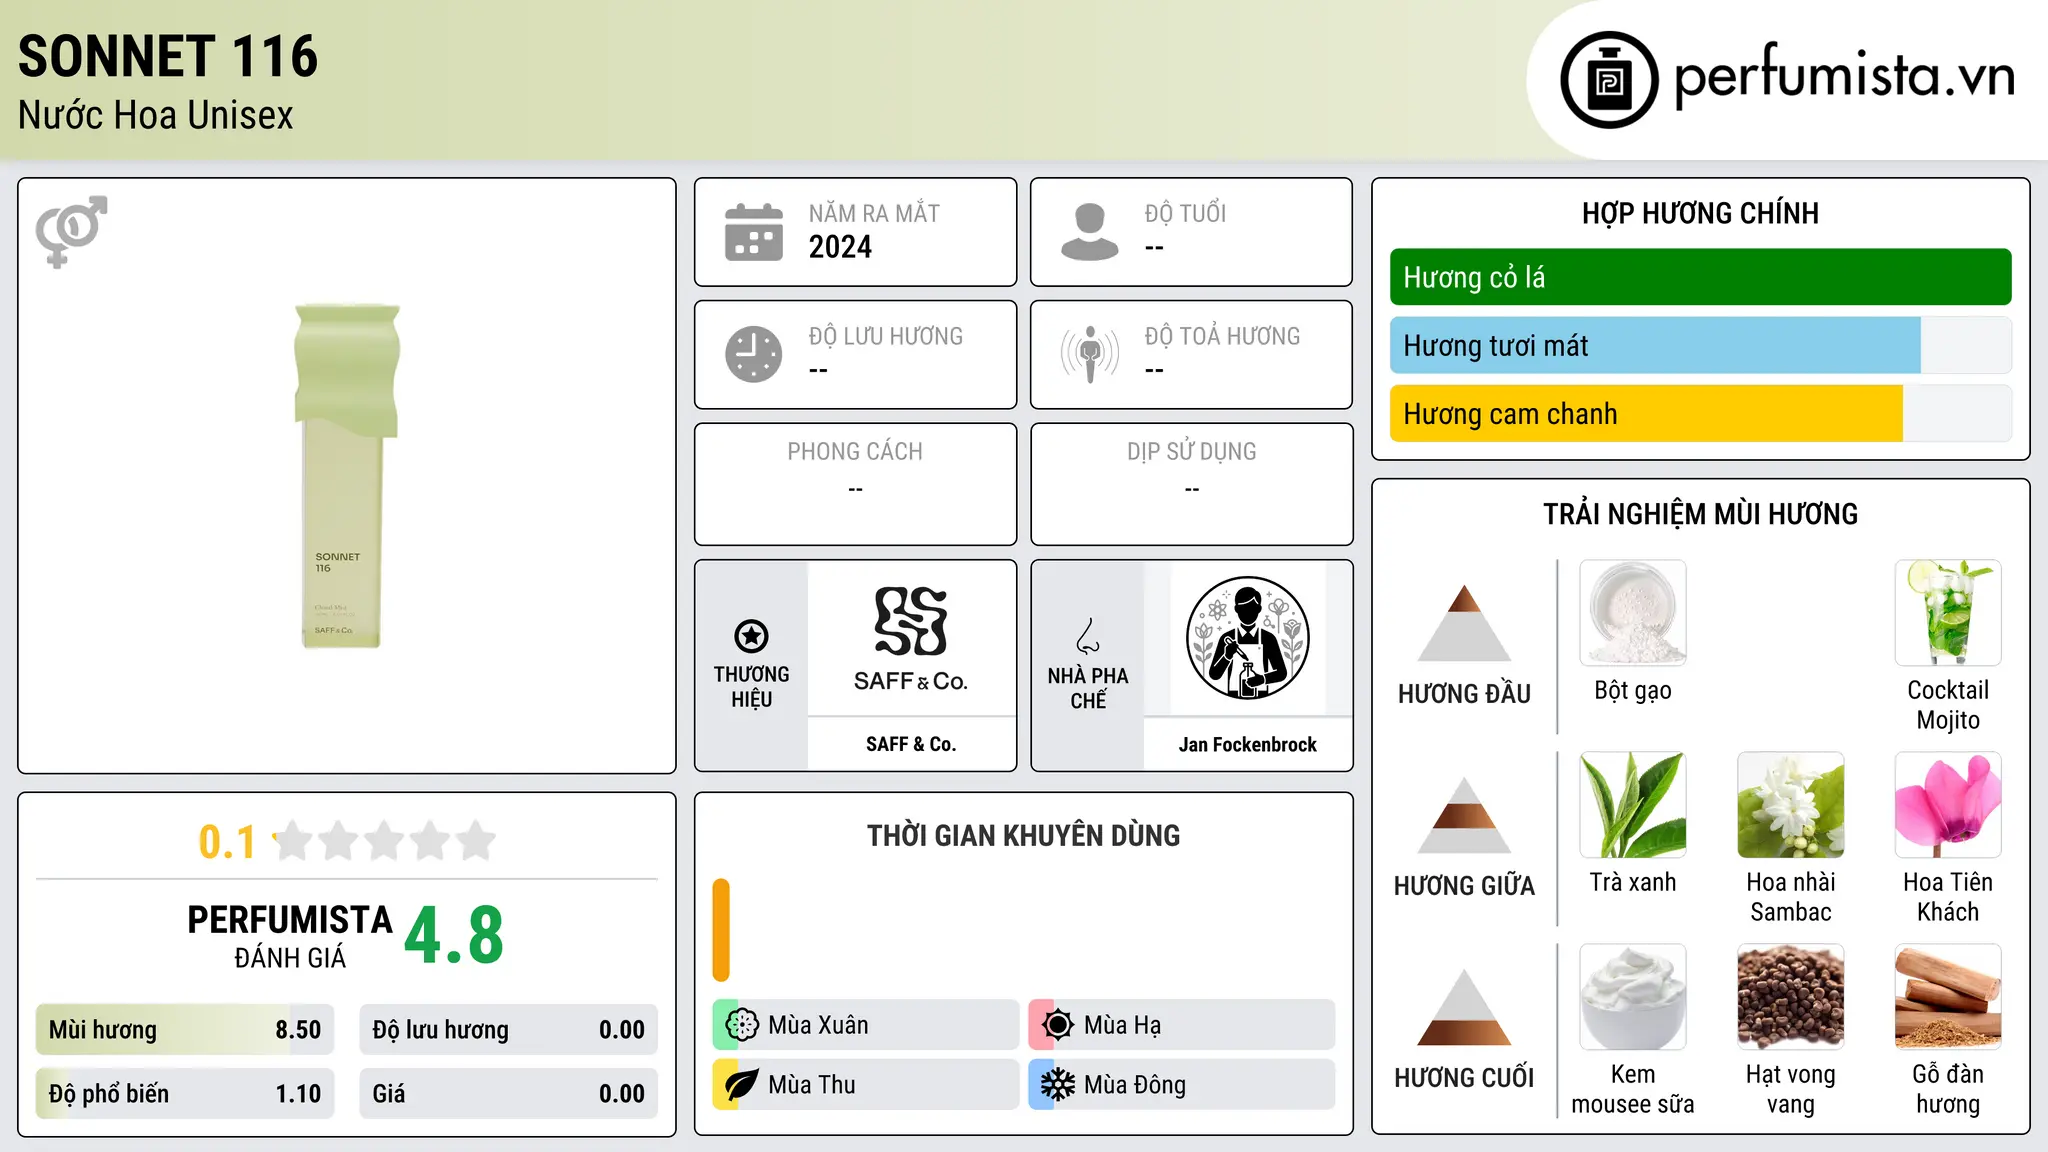Select the Mùa Thu season label
Viewport: 2048px width, 1152px height.
(812, 1085)
